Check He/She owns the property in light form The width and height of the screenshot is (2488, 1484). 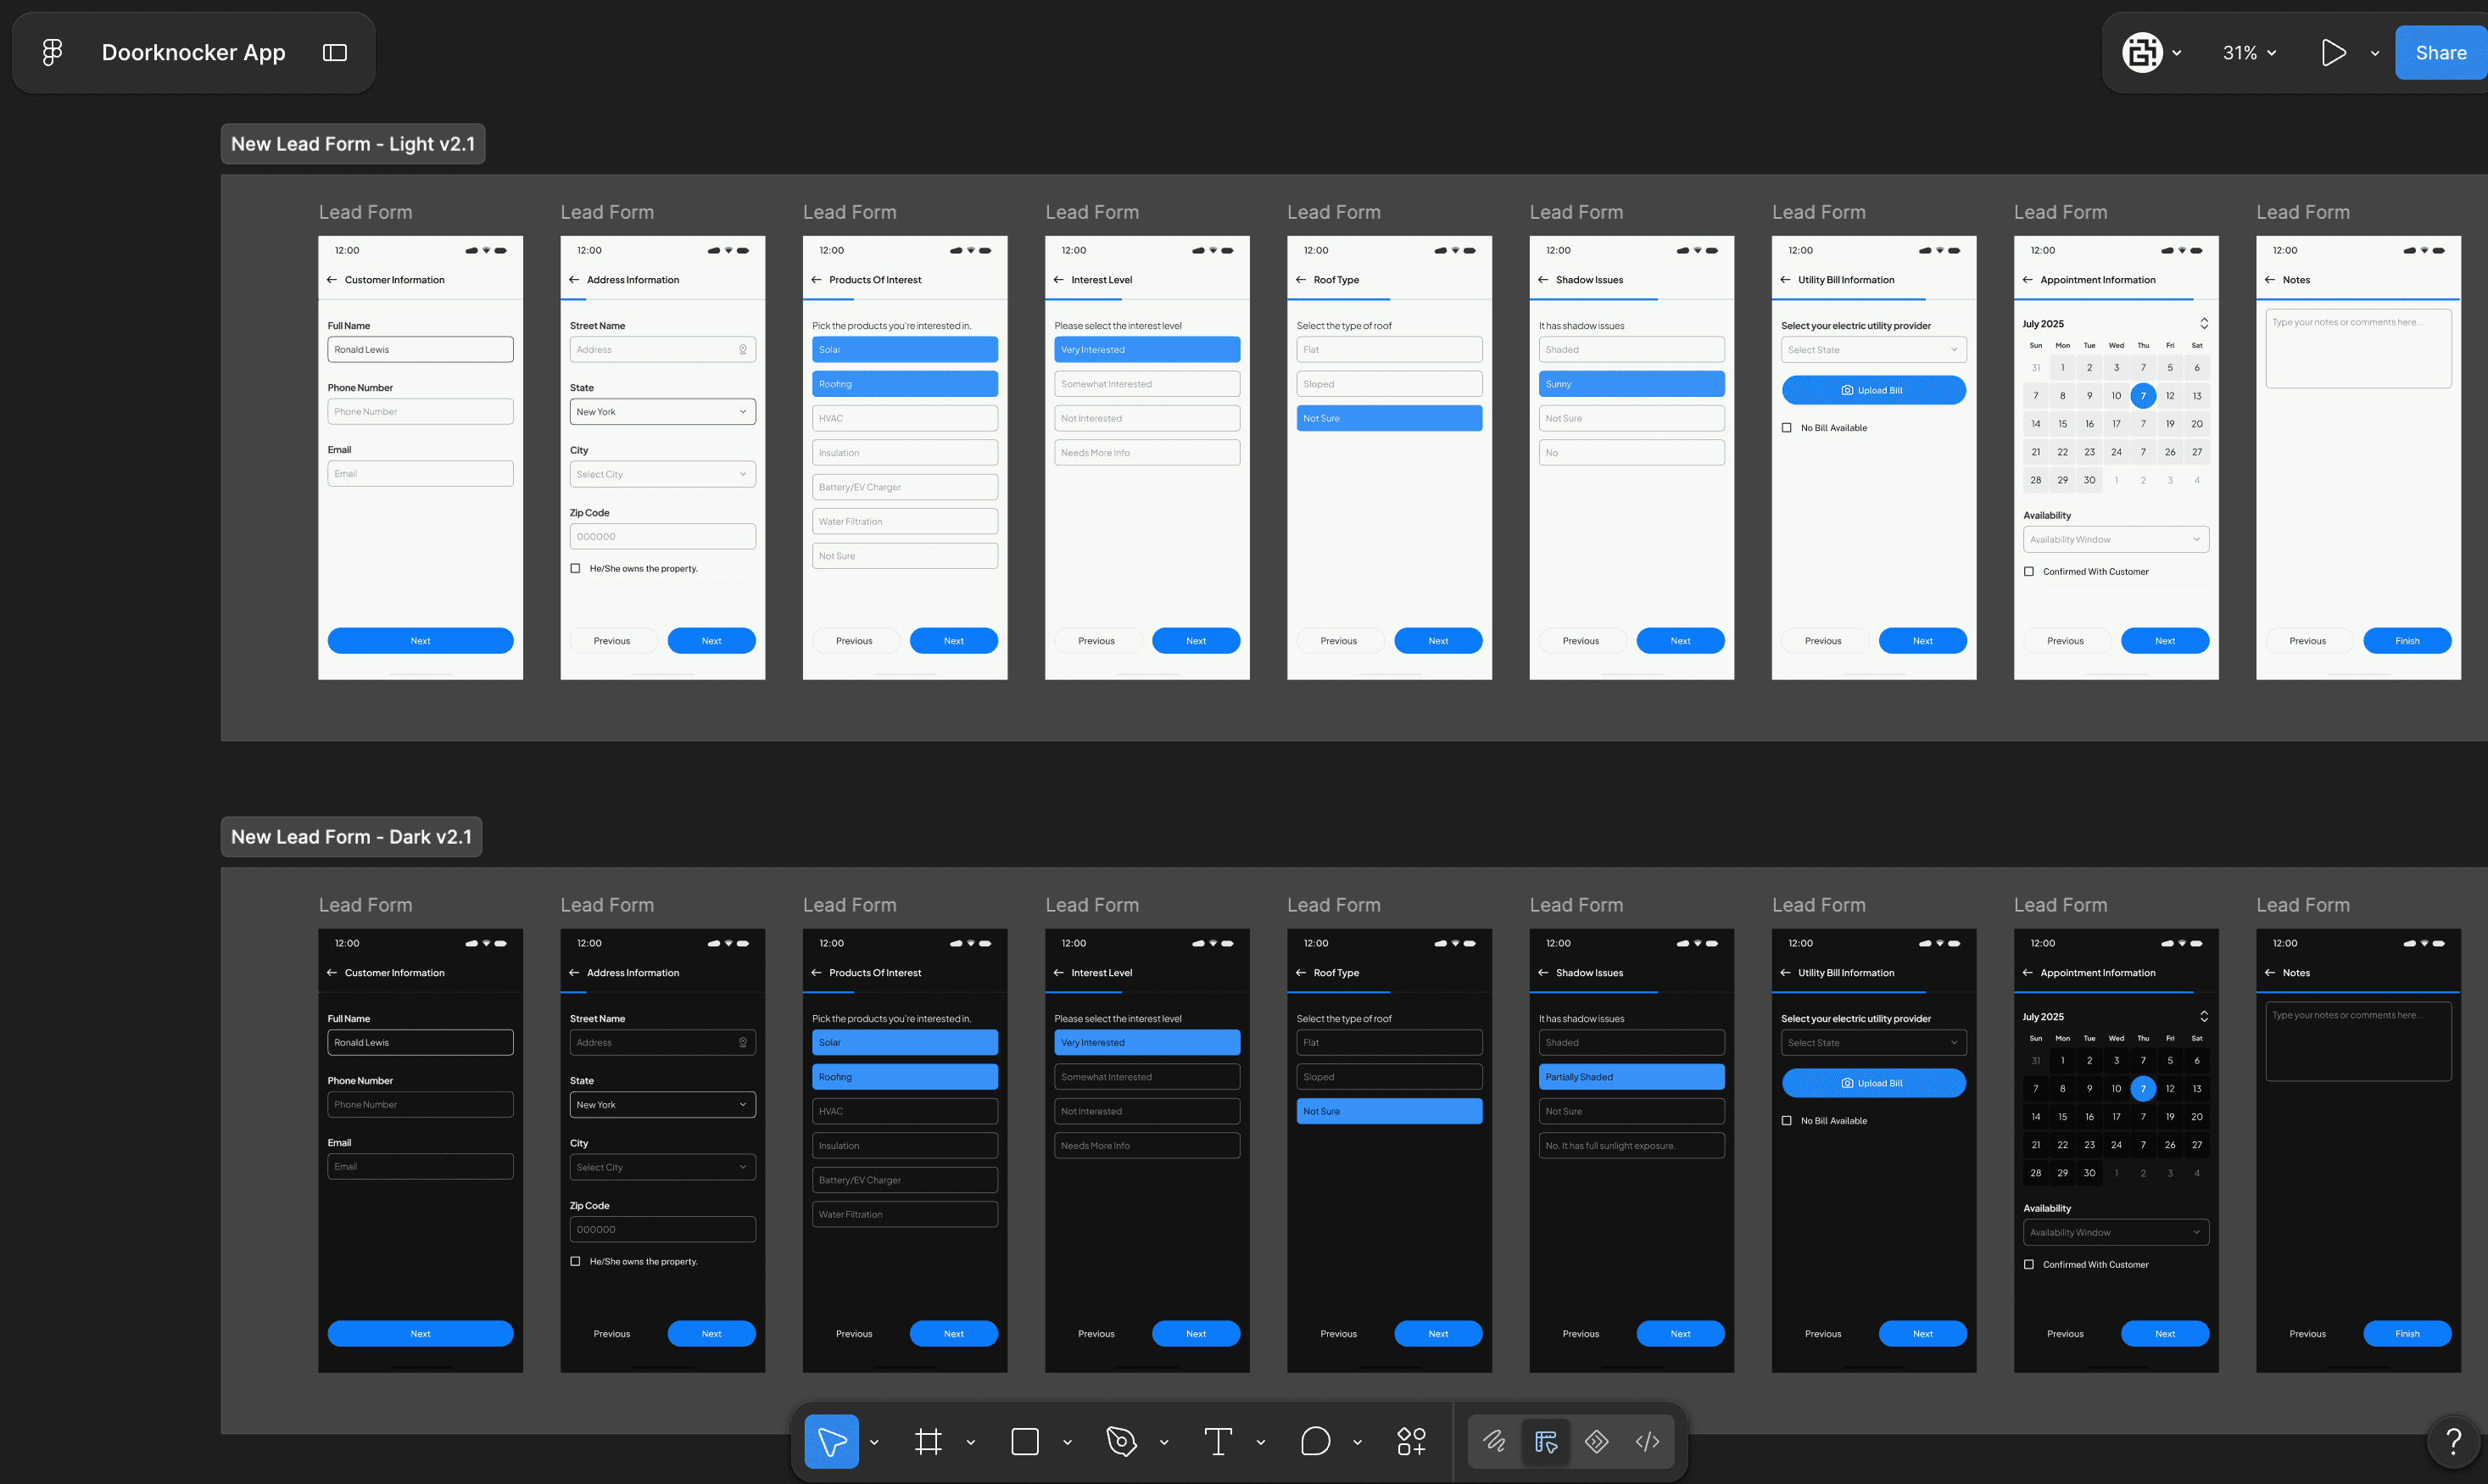(x=575, y=568)
